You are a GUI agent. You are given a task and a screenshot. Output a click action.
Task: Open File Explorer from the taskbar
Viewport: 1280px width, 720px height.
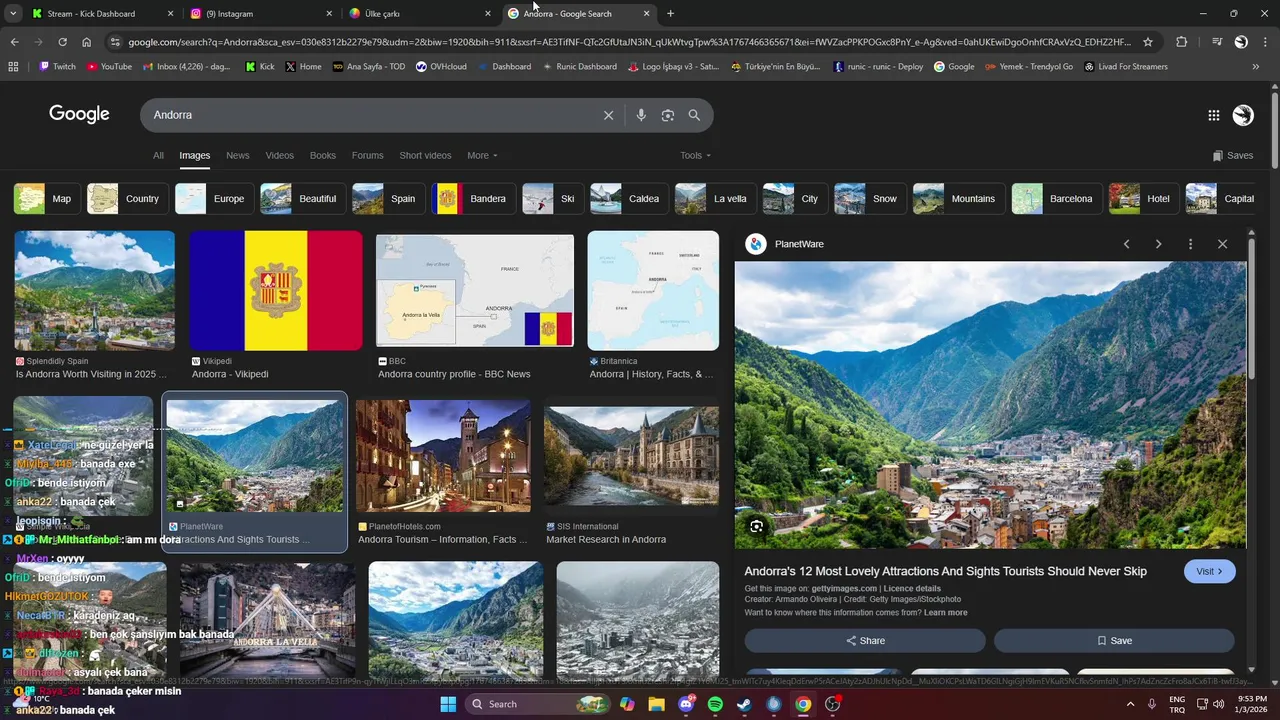[656, 704]
